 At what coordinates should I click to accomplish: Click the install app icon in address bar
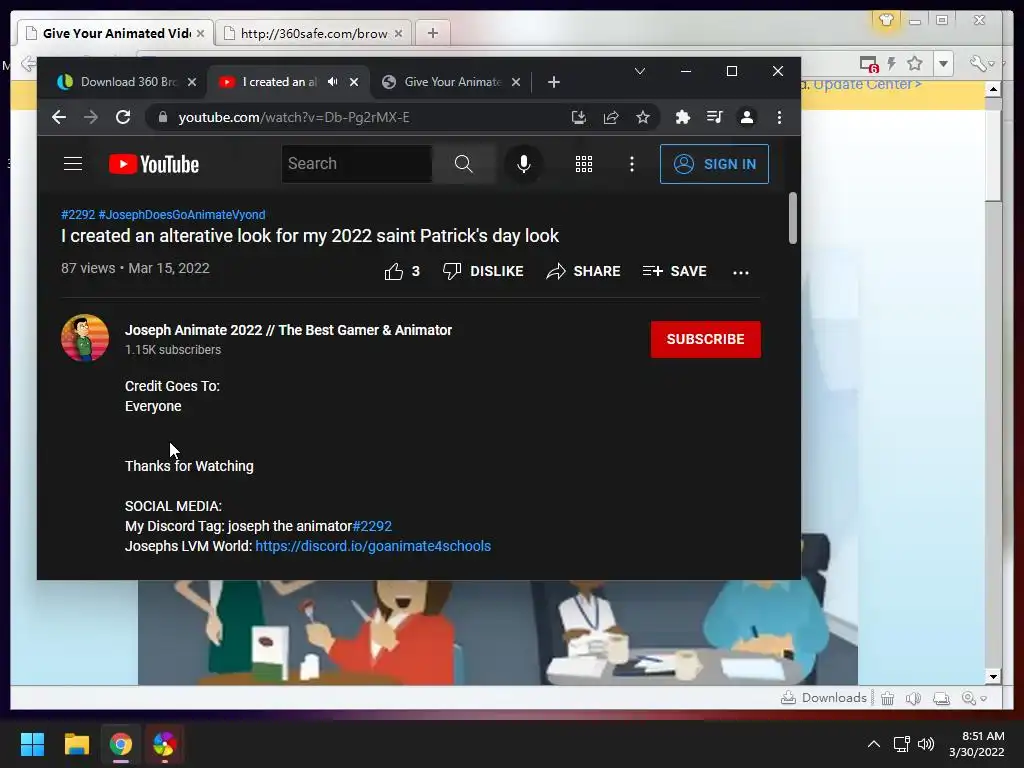(578, 117)
